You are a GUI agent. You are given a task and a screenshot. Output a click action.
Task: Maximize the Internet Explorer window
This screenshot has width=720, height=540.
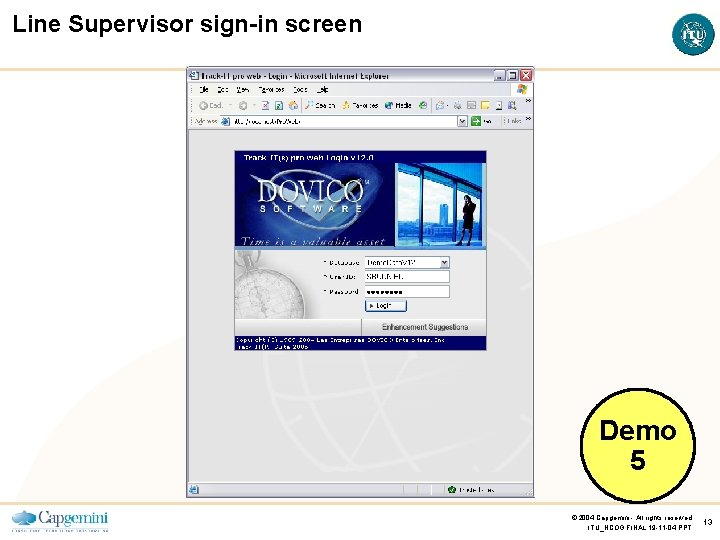(513, 75)
